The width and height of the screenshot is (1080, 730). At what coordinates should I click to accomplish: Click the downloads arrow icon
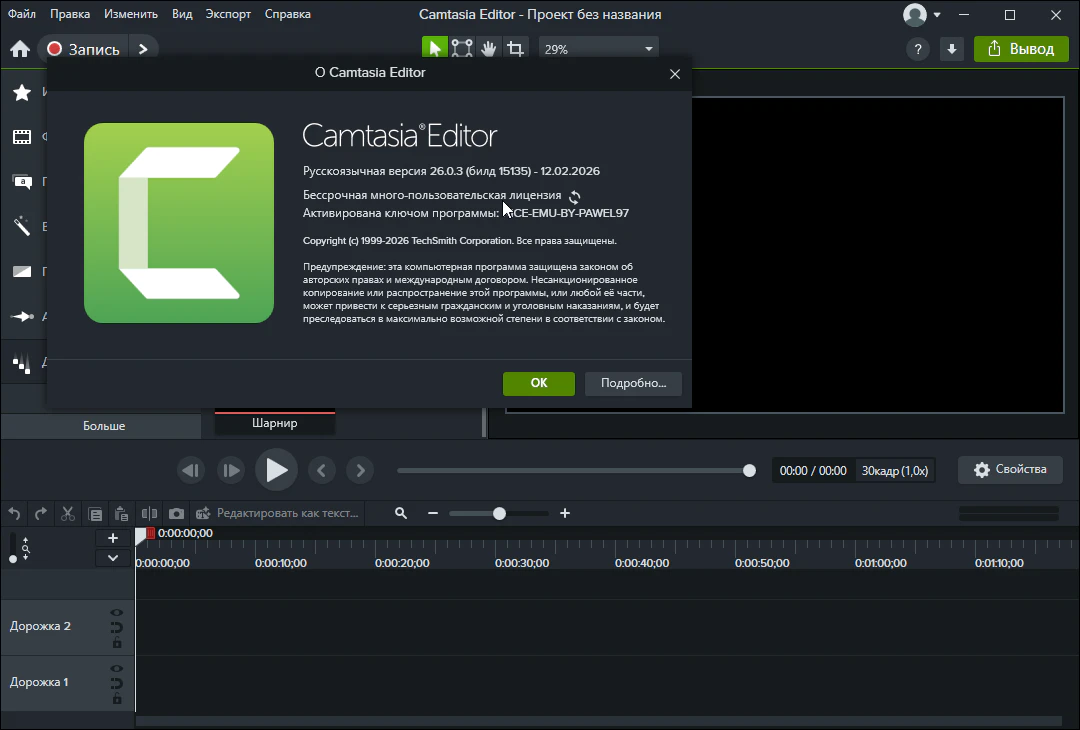[x=951, y=49]
